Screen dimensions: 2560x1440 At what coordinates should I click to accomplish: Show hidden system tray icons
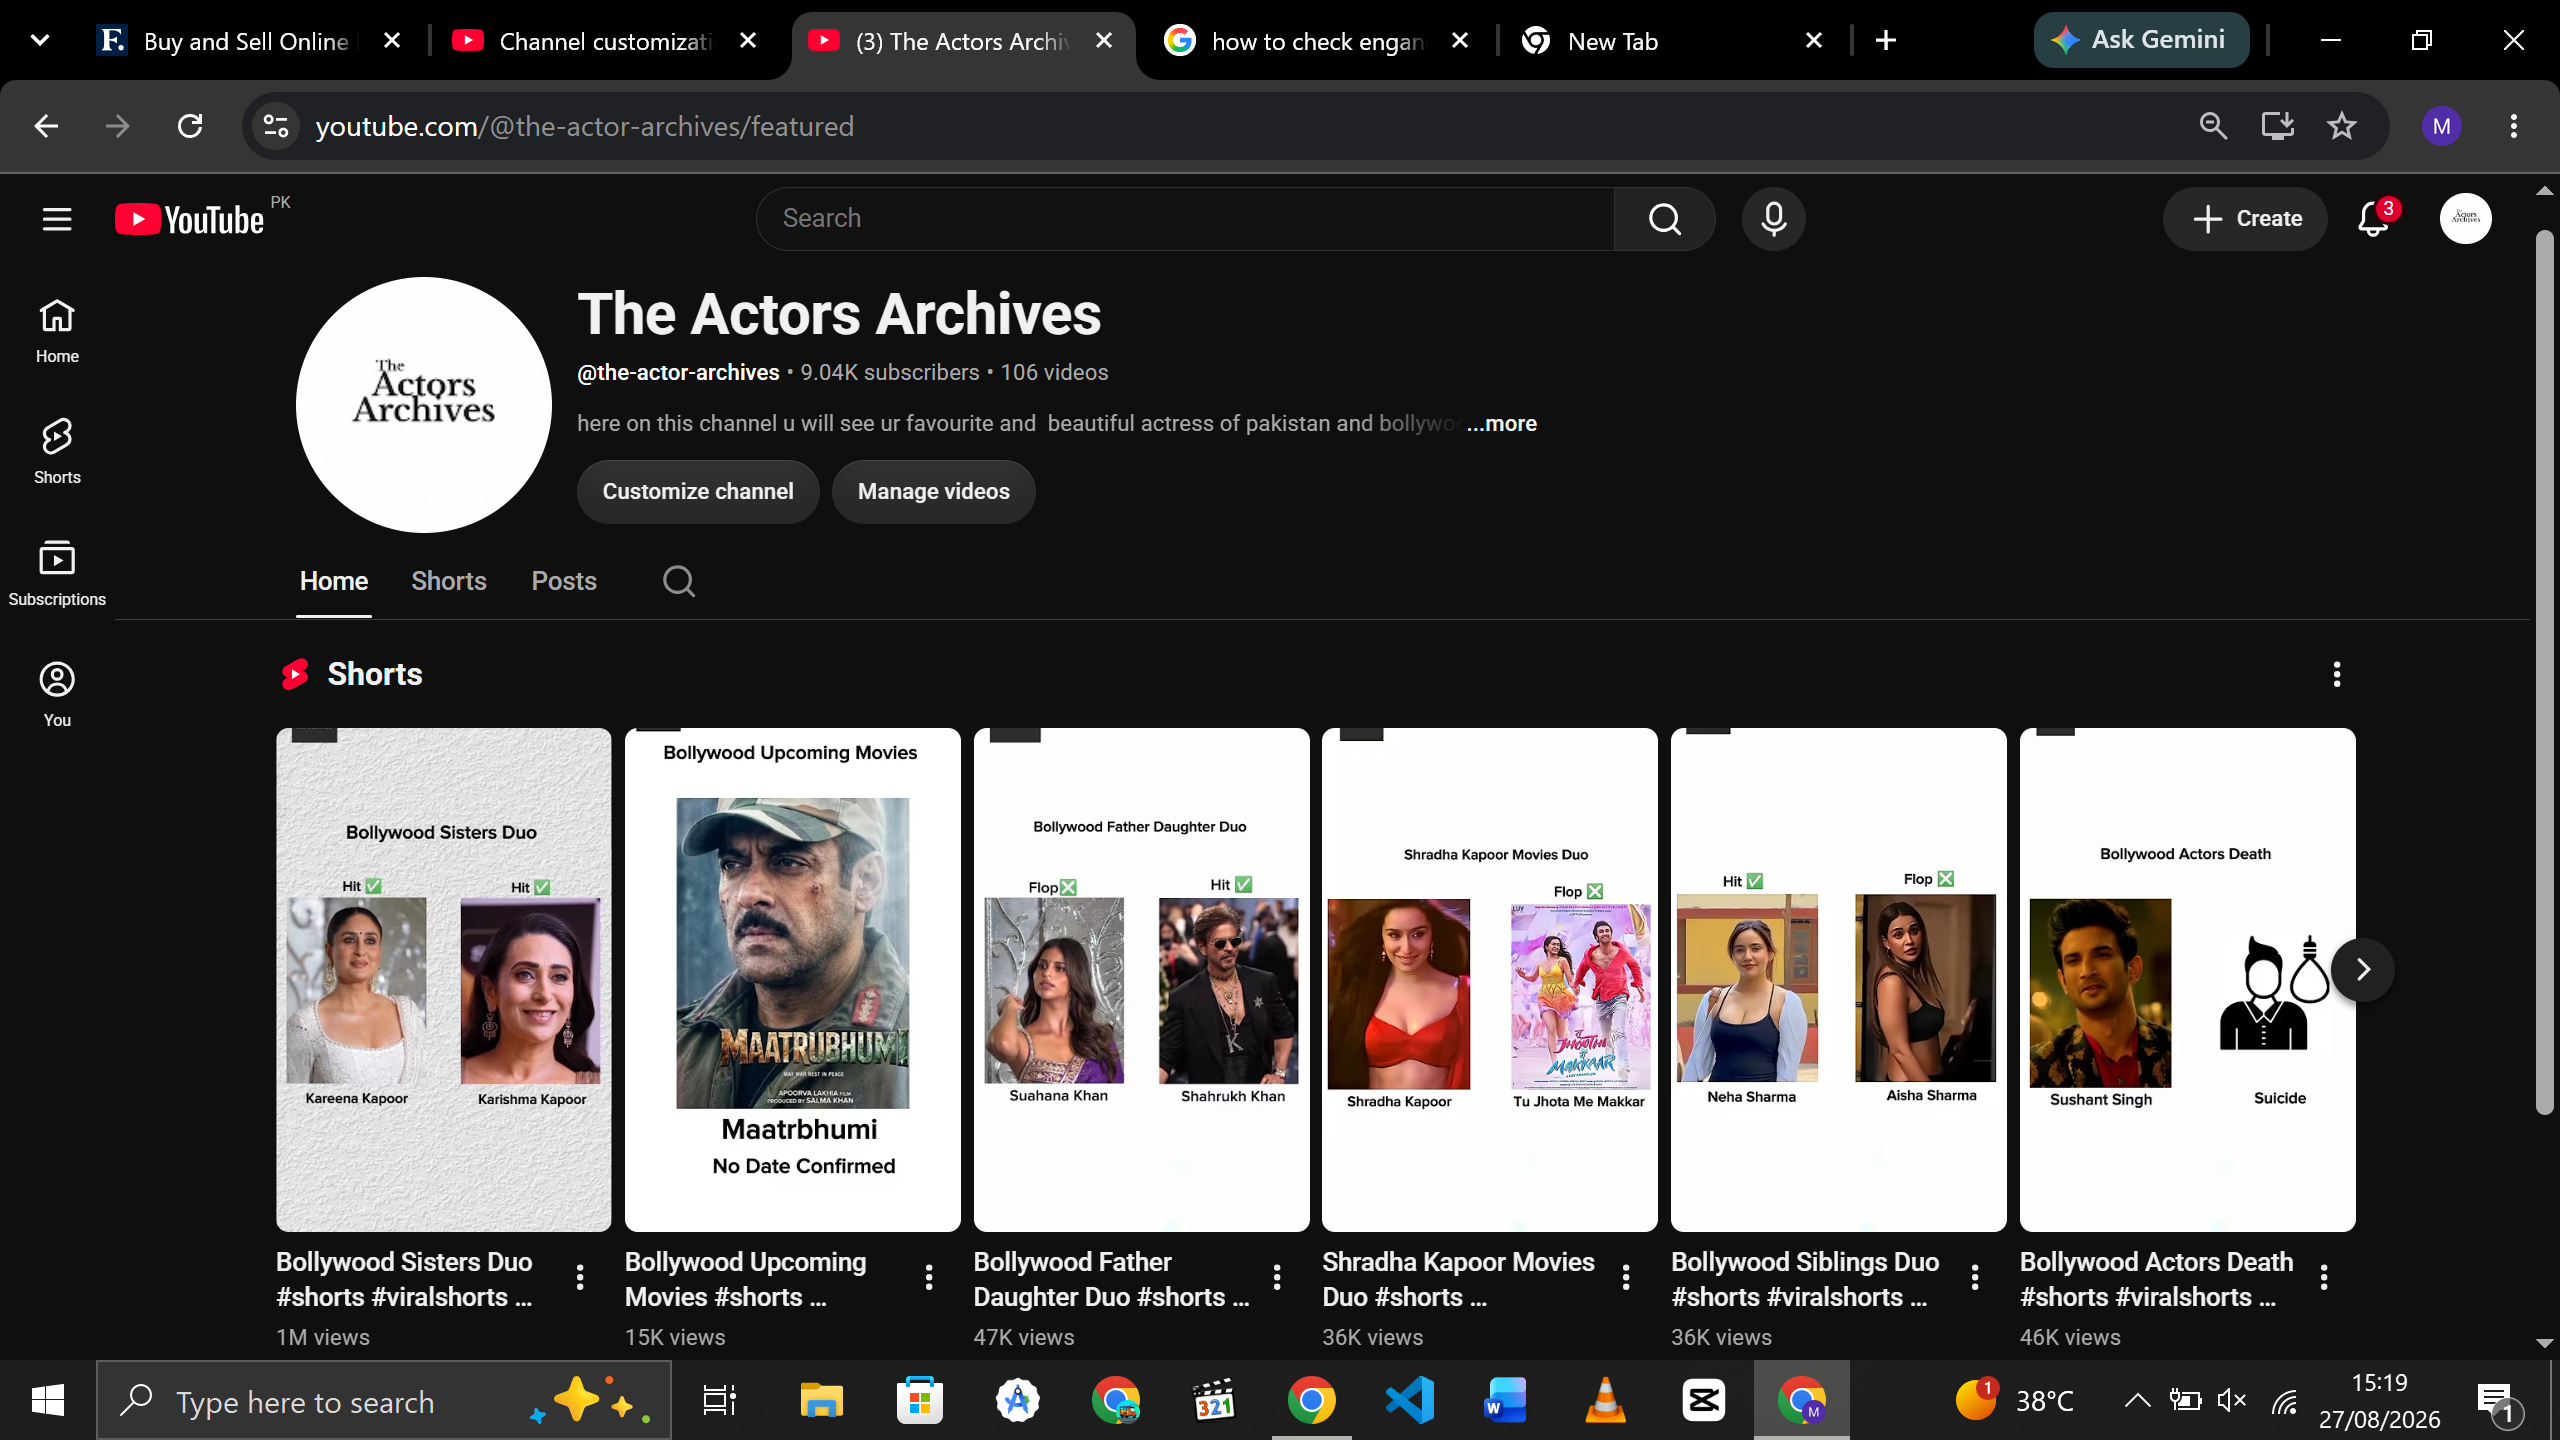[x=2137, y=1400]
